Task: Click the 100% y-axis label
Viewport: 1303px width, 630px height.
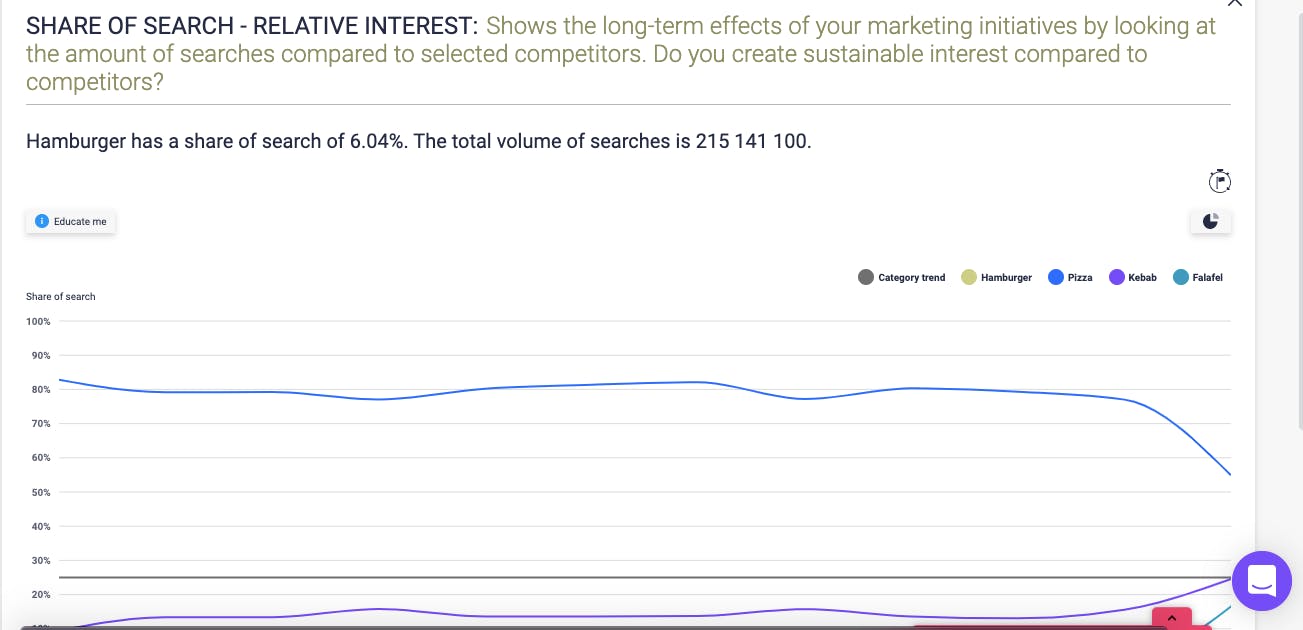Action: click(39, 322)
